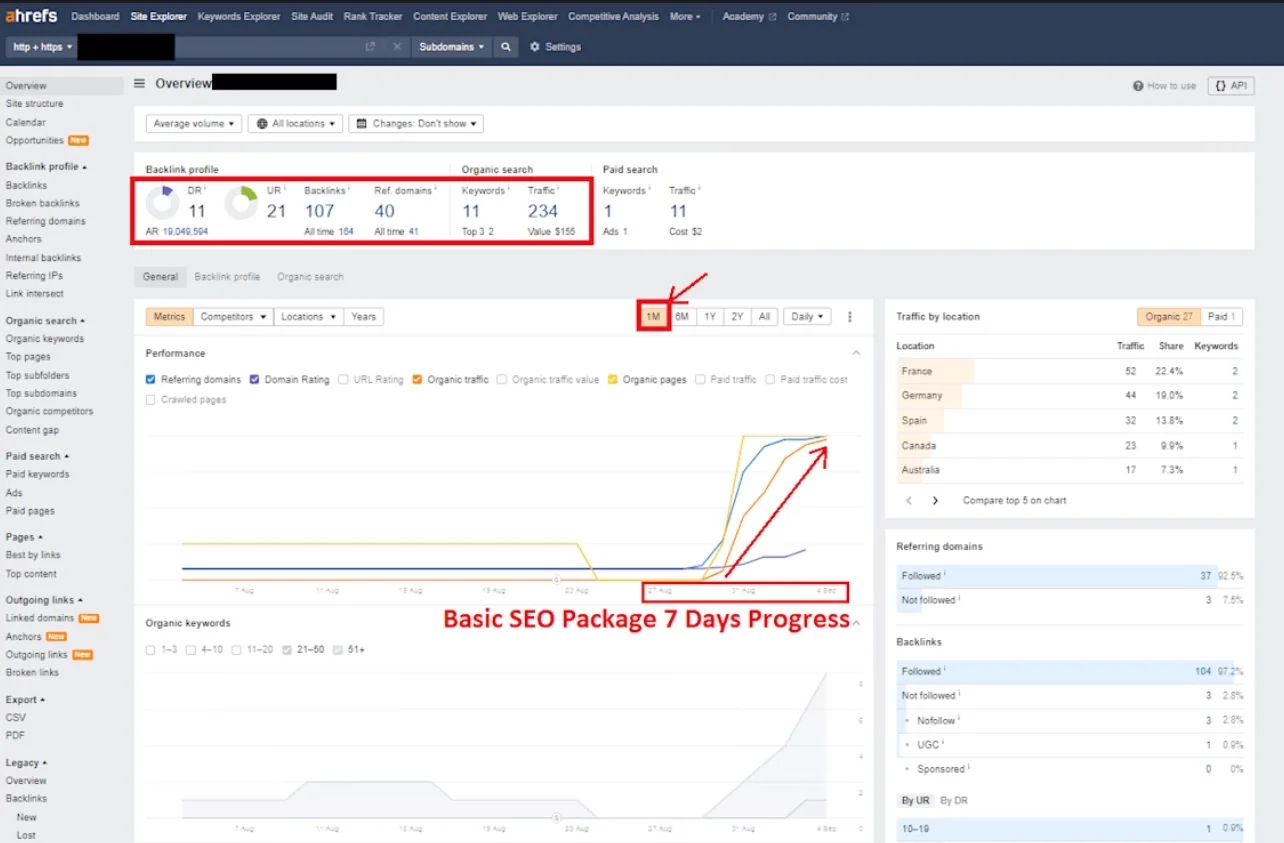This screenshot has height=843, width=1284.
Task: Click the hamburger menu beside Overview
Action: pos(138,84)
